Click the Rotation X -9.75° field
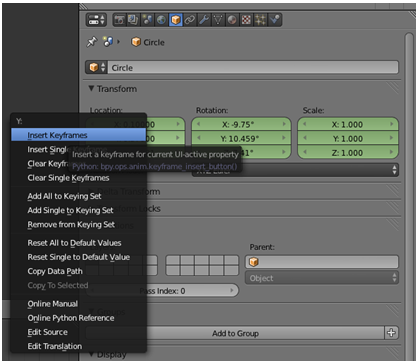The height and width of the screenshot is (363, 418). point(241,124)
